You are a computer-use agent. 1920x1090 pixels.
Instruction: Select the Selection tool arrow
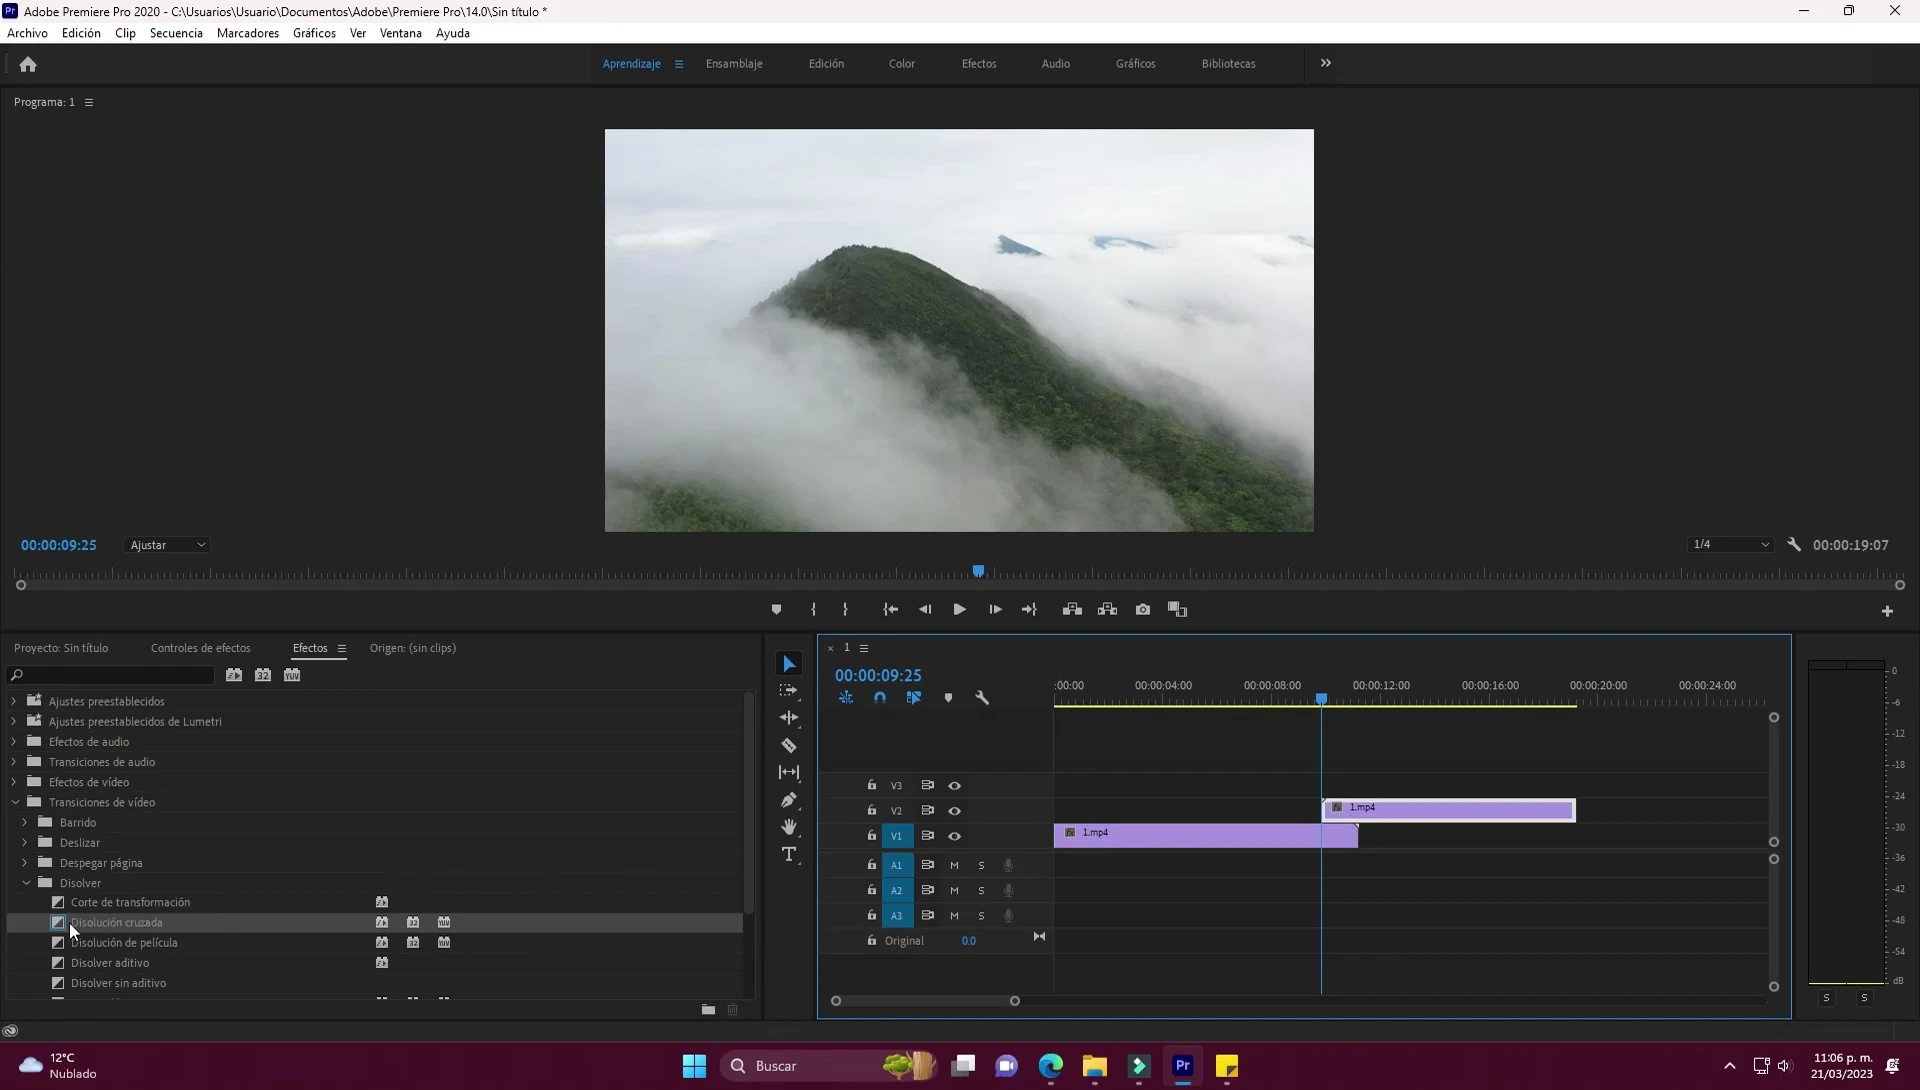point(789,664)
